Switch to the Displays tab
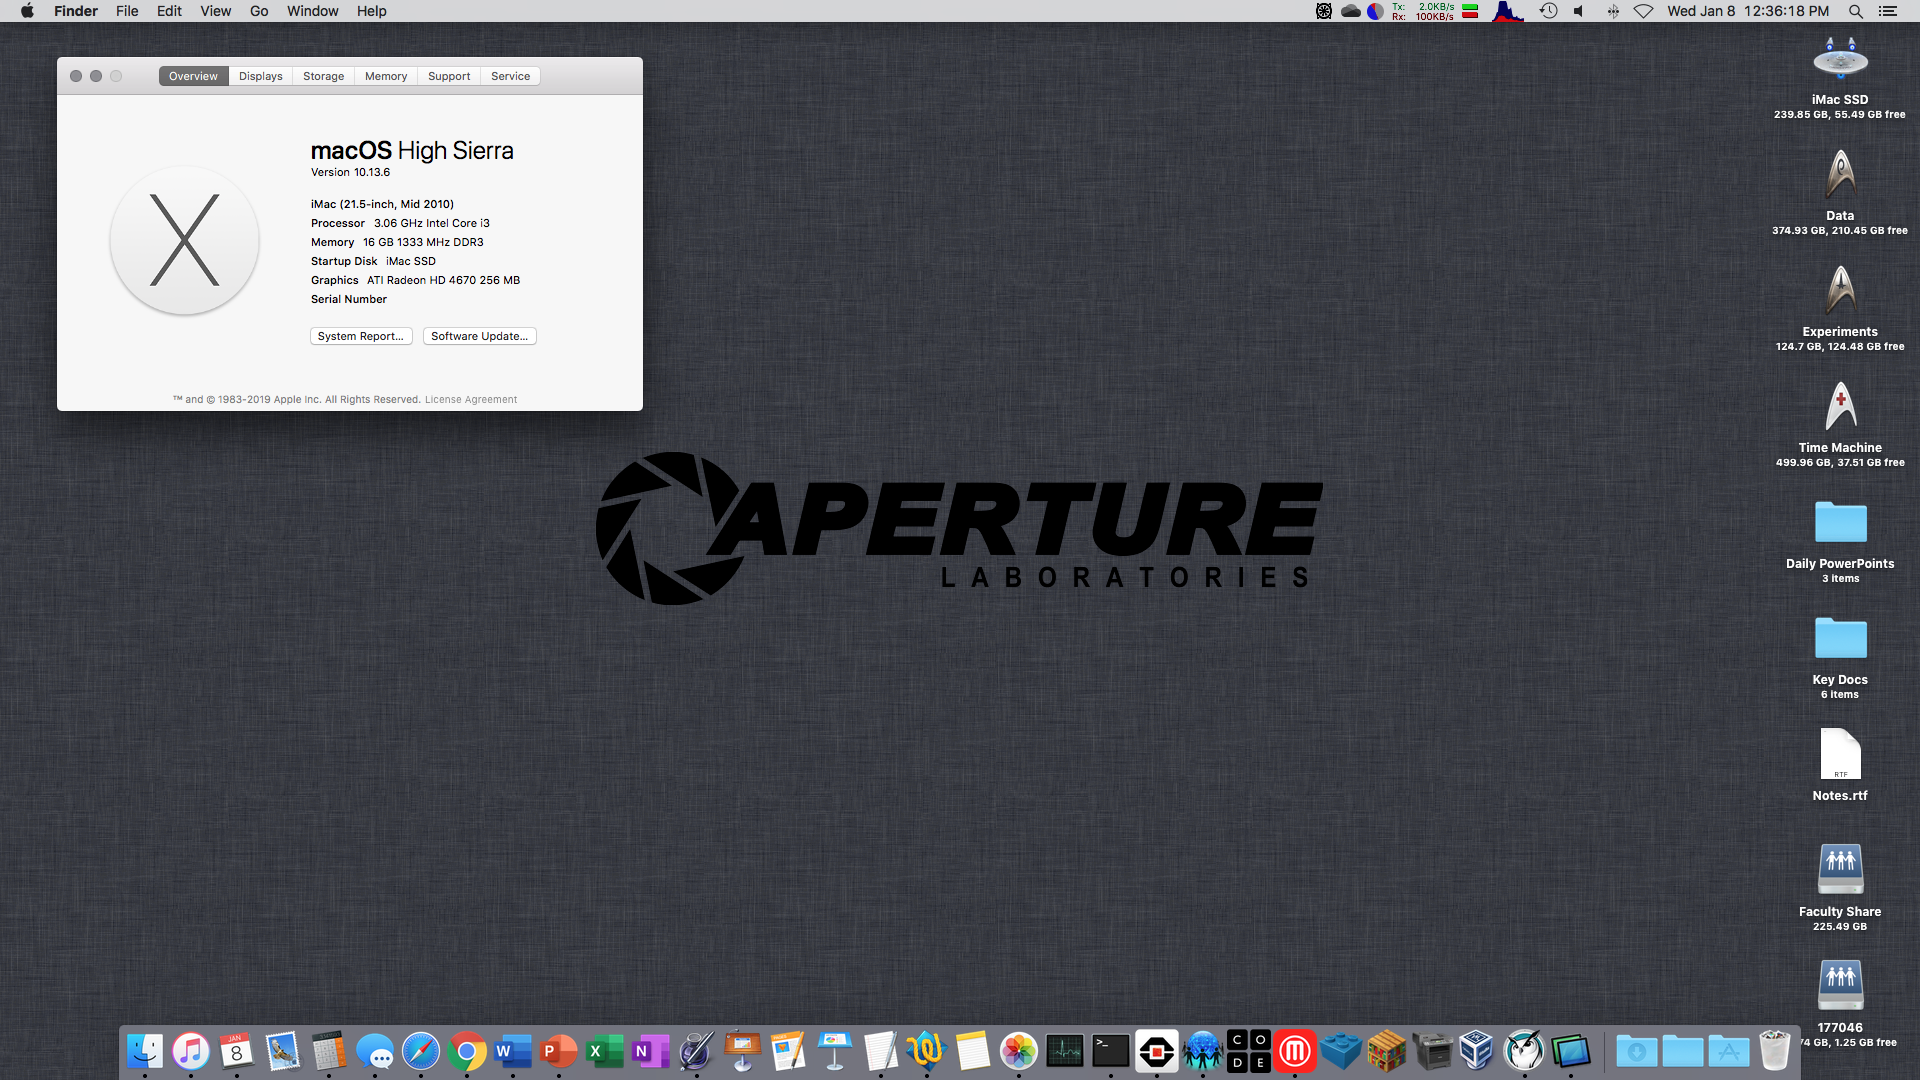 [260, 76]
